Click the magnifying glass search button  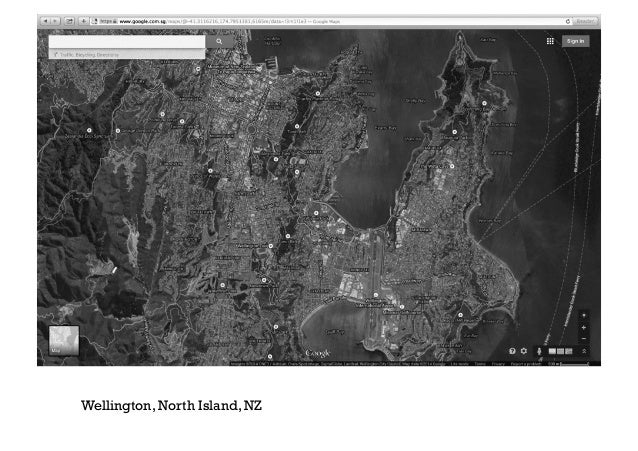coord(219,41)
